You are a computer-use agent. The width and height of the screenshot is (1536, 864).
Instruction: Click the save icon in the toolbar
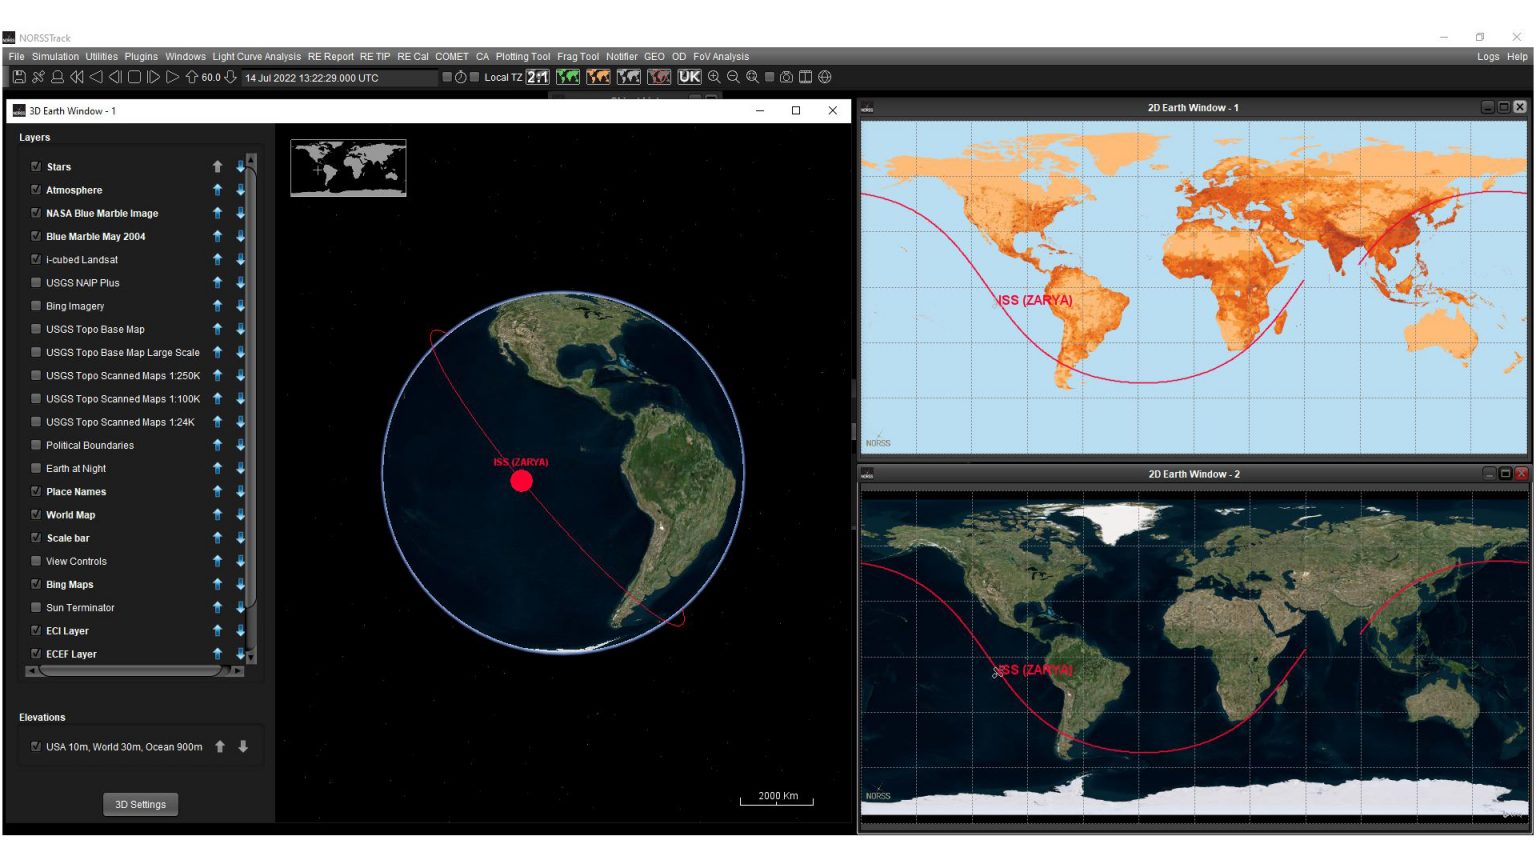19,77
